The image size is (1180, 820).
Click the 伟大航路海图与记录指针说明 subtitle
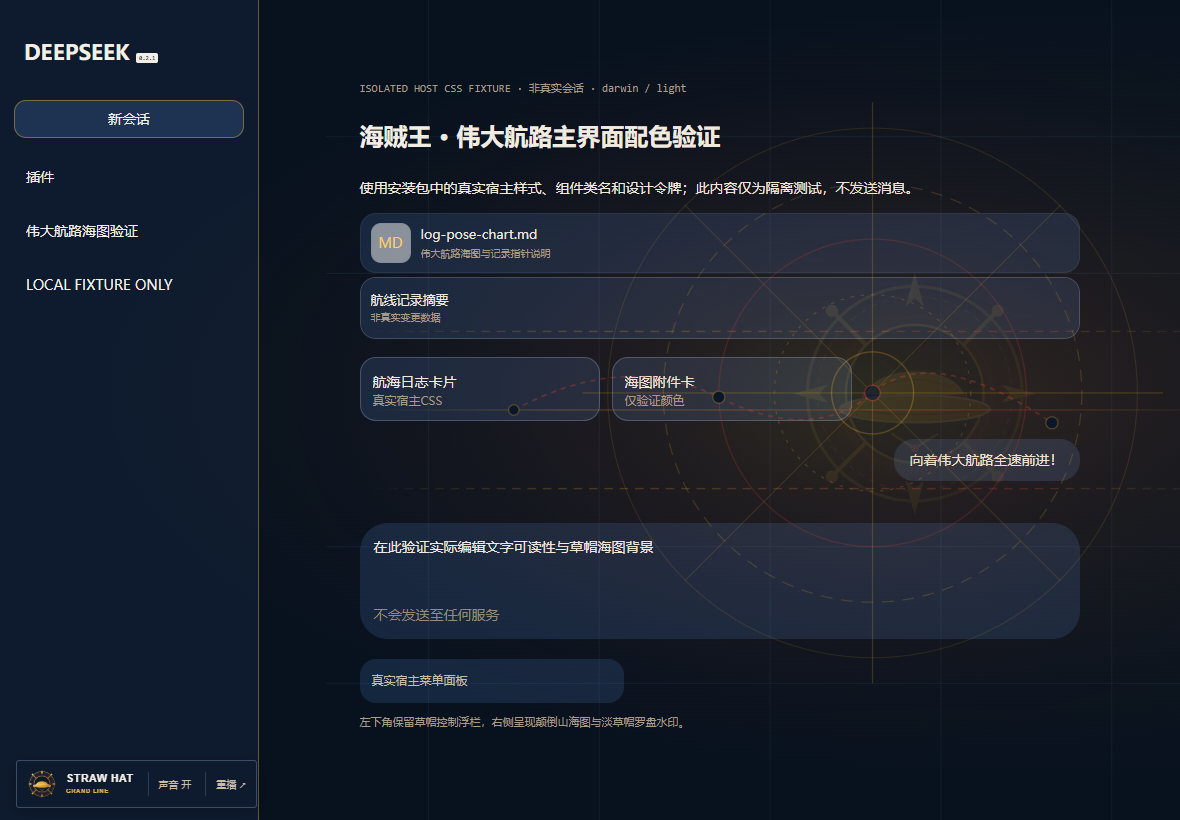(x=485, y=254)
